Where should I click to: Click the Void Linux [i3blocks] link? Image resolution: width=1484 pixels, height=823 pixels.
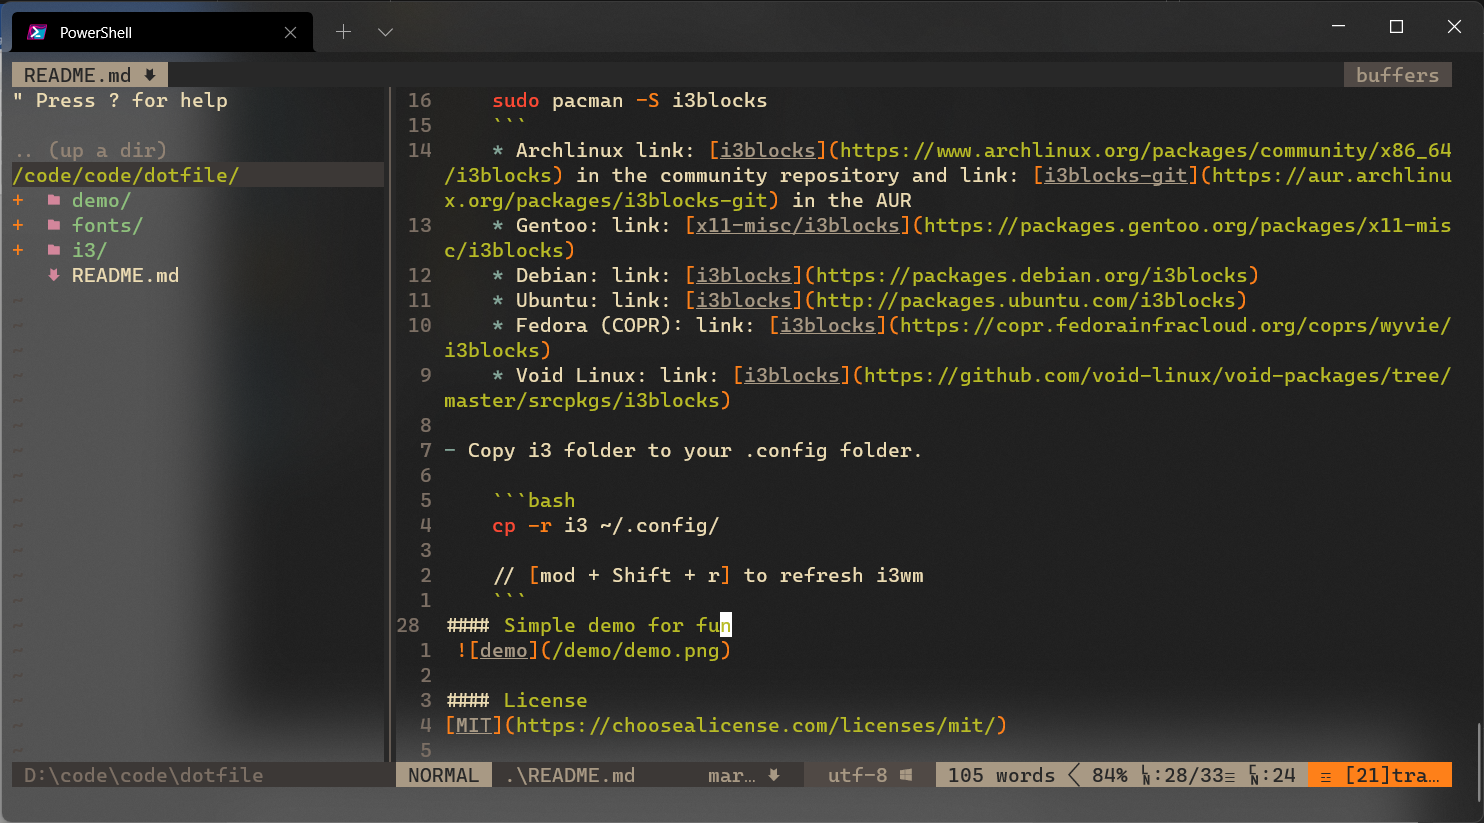tap(791, 375)
